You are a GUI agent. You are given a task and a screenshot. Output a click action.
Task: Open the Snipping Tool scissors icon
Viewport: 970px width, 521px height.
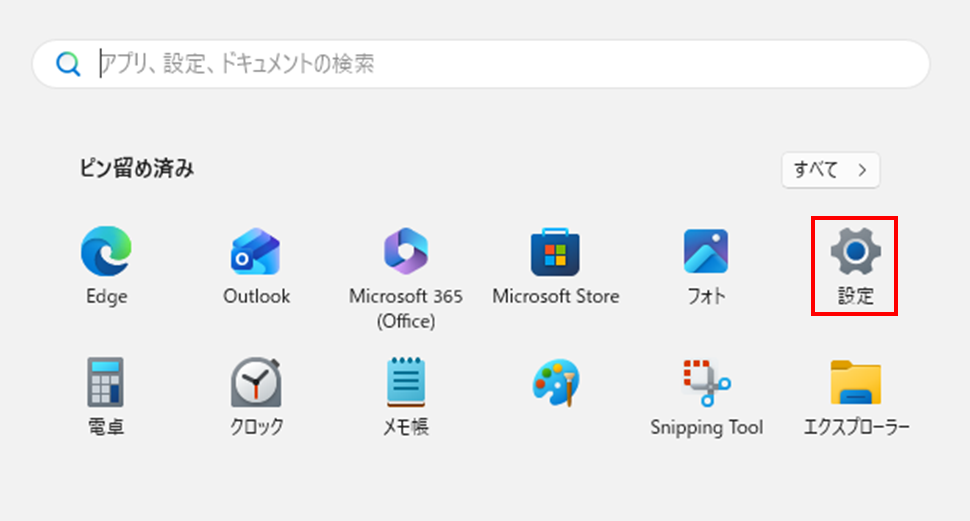706,383
